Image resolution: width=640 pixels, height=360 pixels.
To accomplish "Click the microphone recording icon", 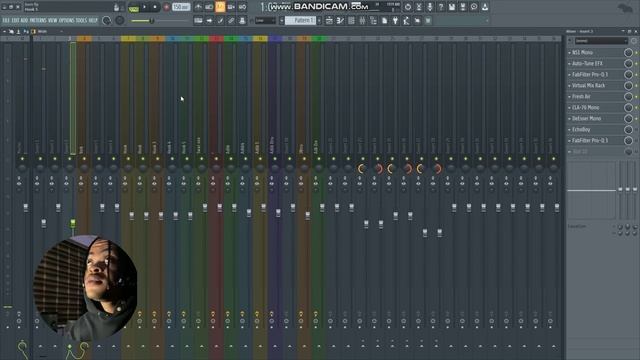I will coord(430,7).
